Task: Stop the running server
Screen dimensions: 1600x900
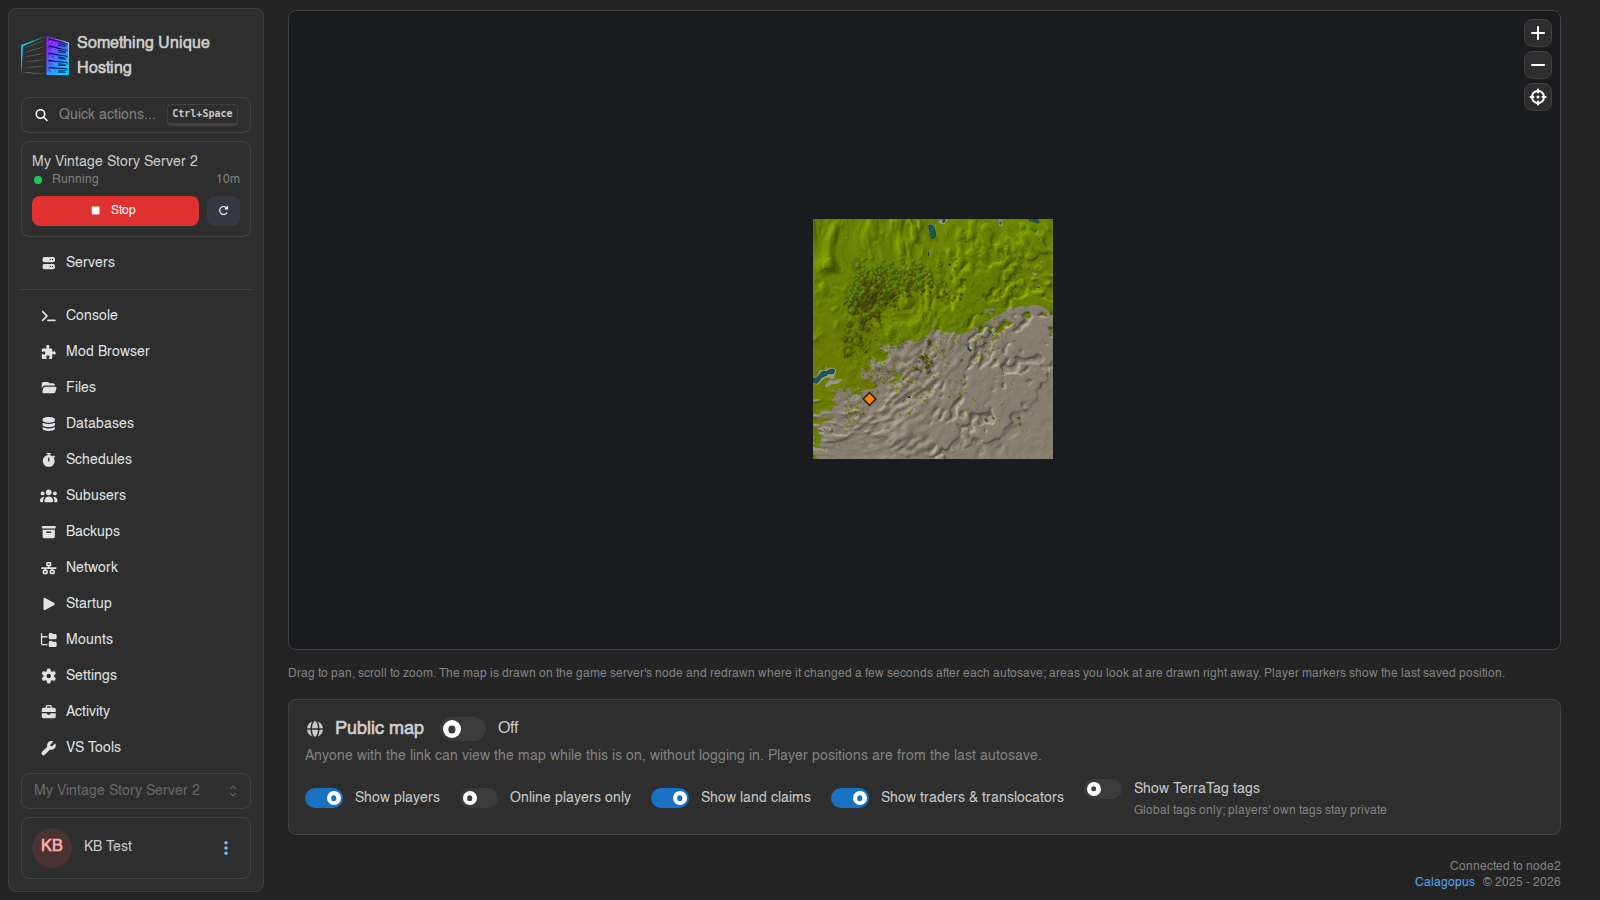Action: 115,211
